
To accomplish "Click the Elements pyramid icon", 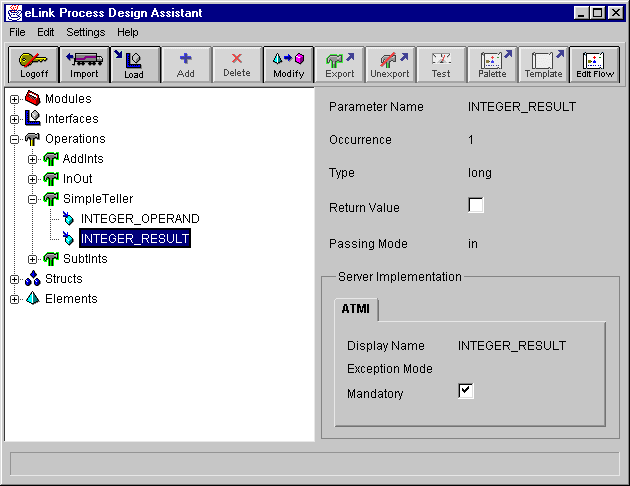I will click(33, 298).
